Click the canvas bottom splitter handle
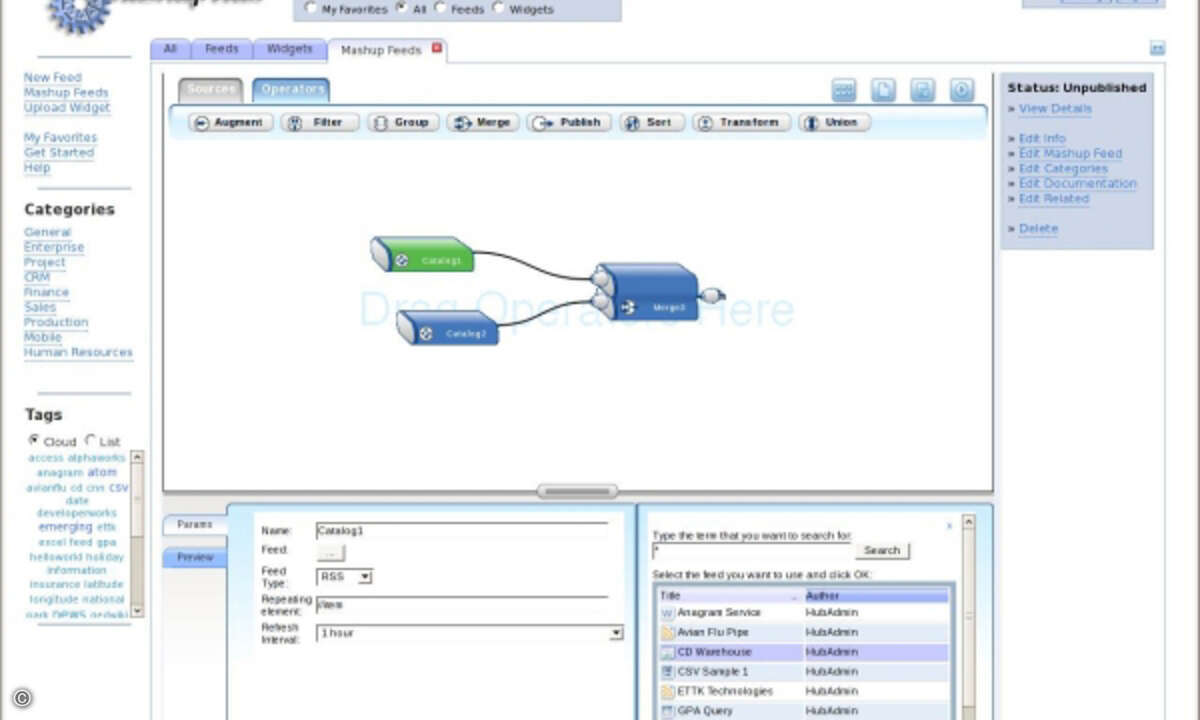Screen dimensions: 1200x720 point(578,491)
